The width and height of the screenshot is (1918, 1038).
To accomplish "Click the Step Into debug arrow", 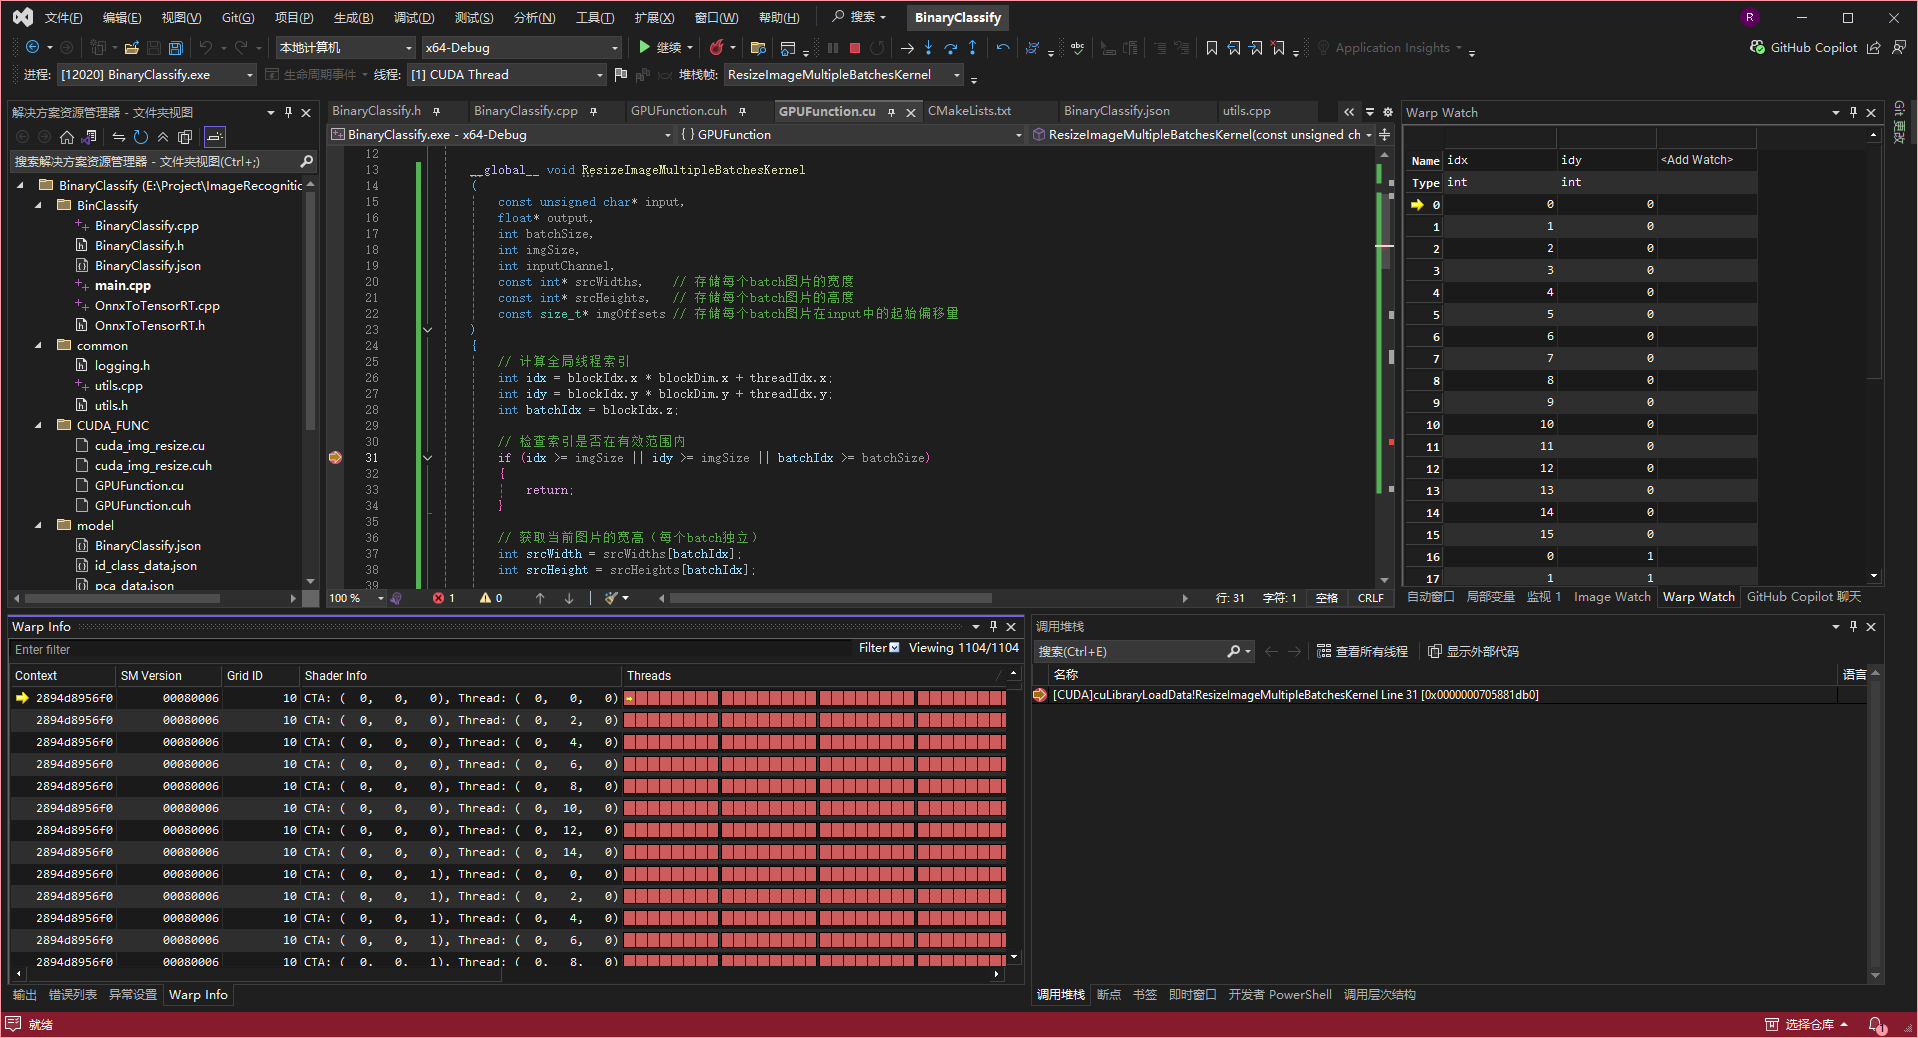I will [928, 48].
